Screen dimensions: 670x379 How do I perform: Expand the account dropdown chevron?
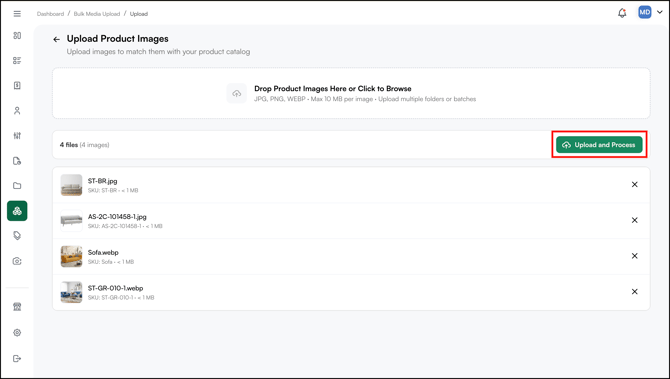click(x=659, y=12)
